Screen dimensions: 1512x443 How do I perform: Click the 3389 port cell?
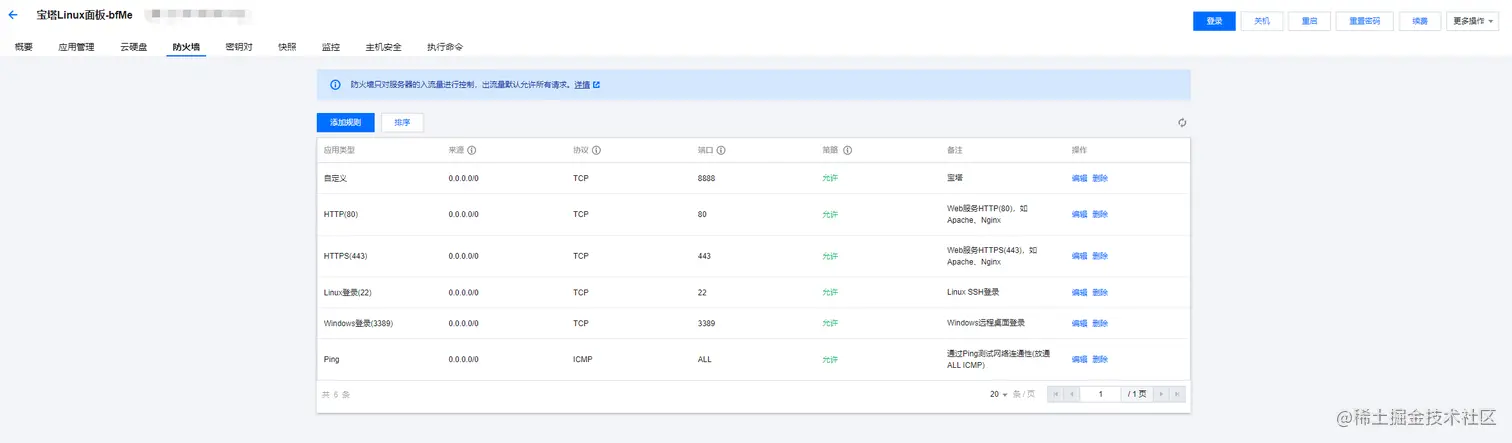[707, 323]
